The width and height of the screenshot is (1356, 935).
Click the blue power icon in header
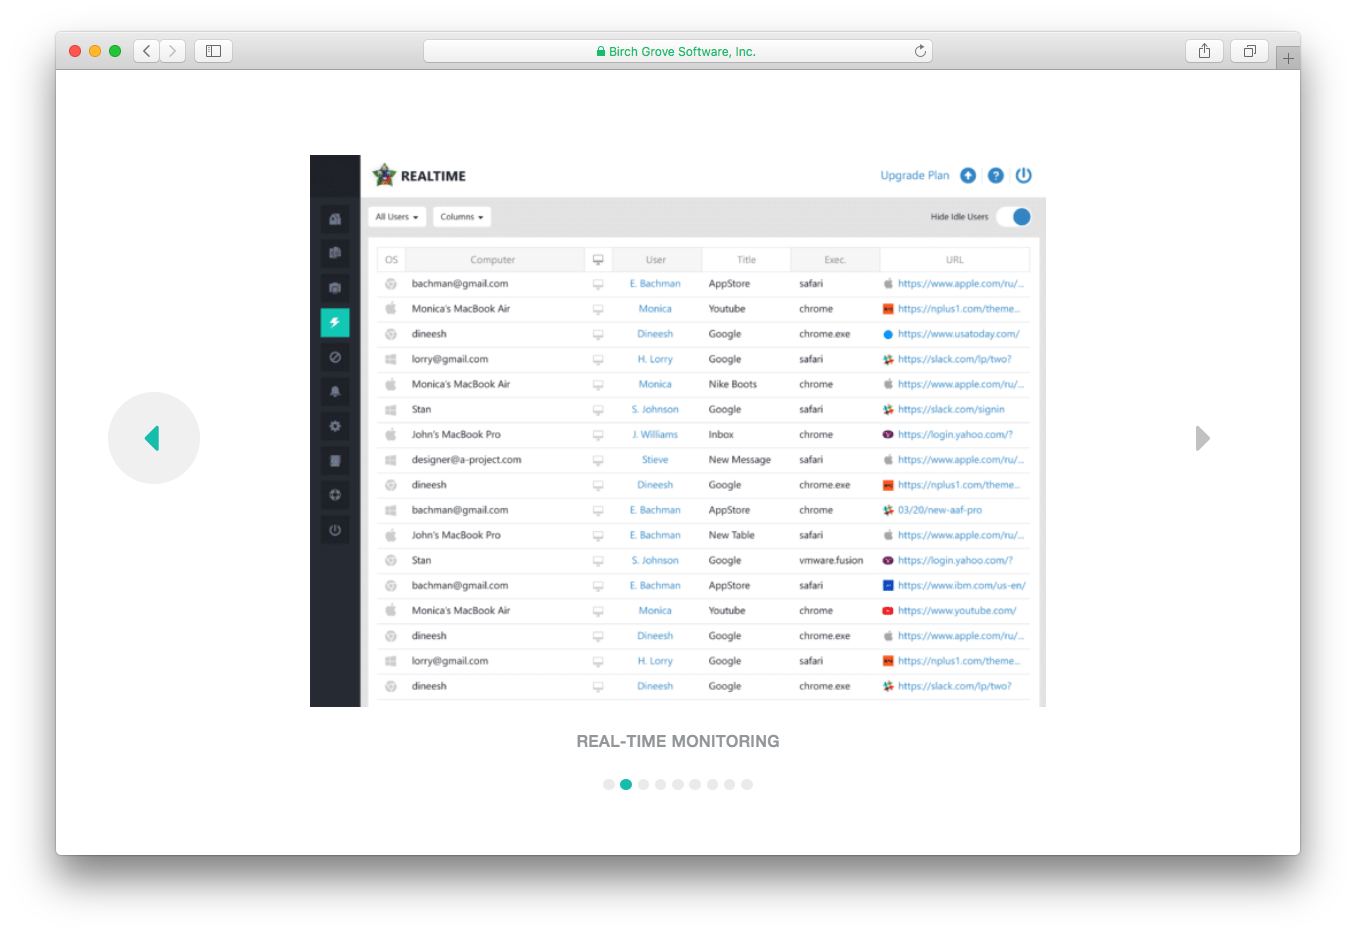coord(1024,176)
